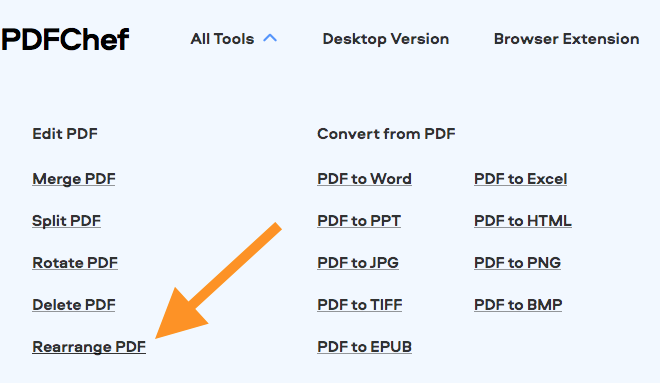Viewport: 660px width, 383px height.
Task: Open the Merge PDF tool
Action: pos(74,179)
